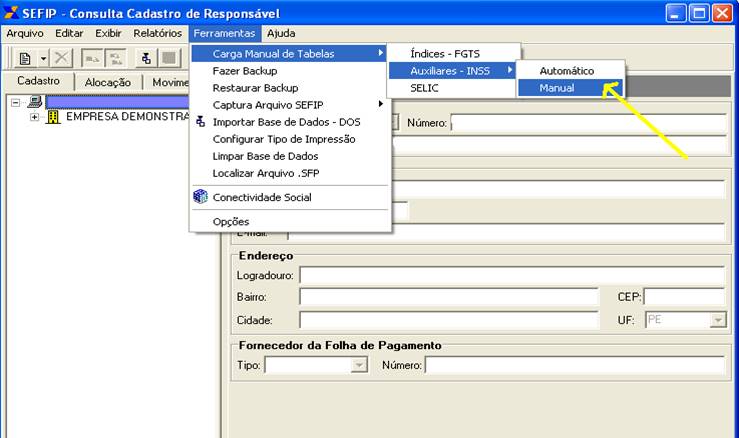Click the Delete X toolbar icon
Image resolution: width=739 pixels, height=438 pixels.
click(62, 59)
